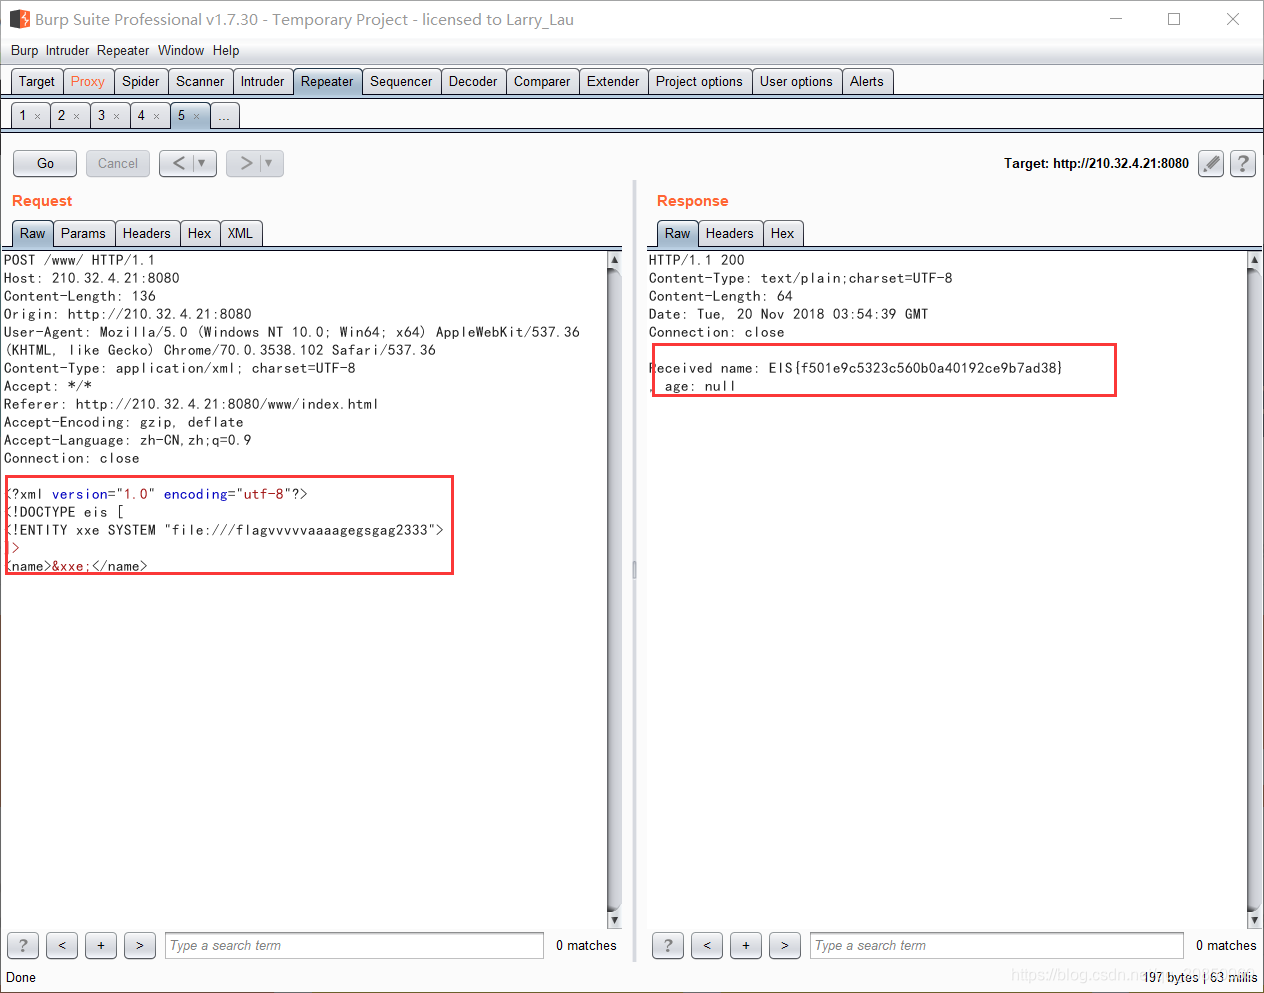Click the Go button to send request
This screenshot has width=1264, height=993.
45,163
